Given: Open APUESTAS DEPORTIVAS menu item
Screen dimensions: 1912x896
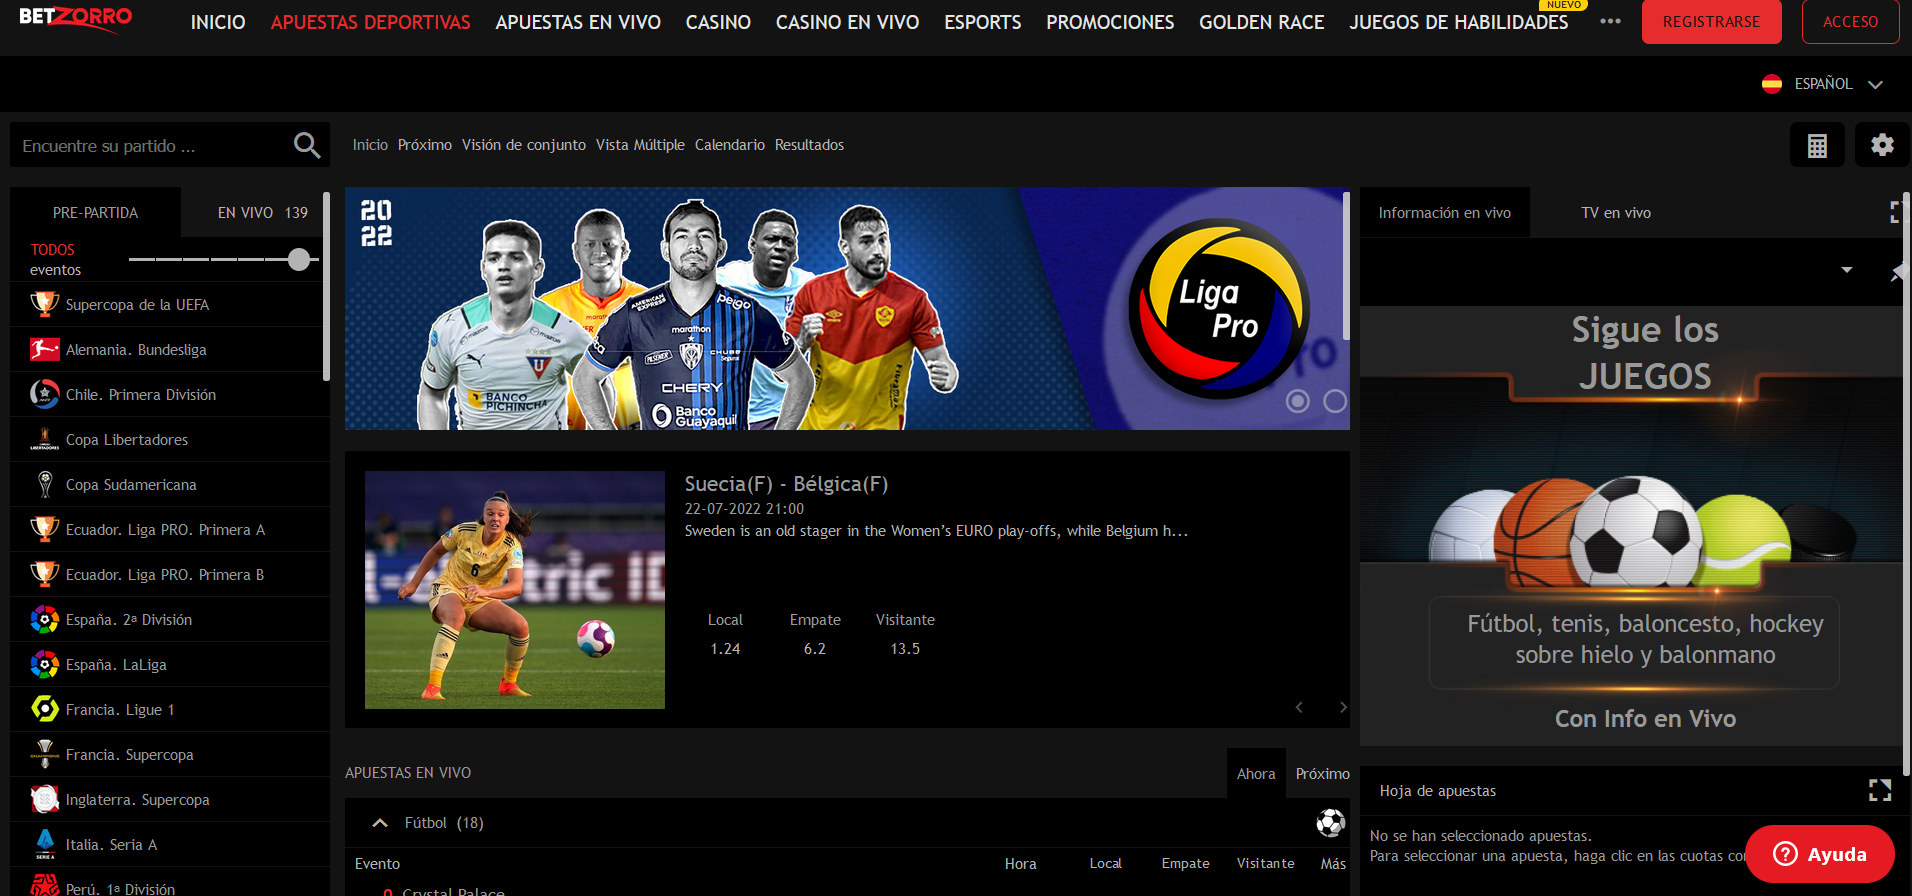Looking at the screenshot, I should (371, 22).
